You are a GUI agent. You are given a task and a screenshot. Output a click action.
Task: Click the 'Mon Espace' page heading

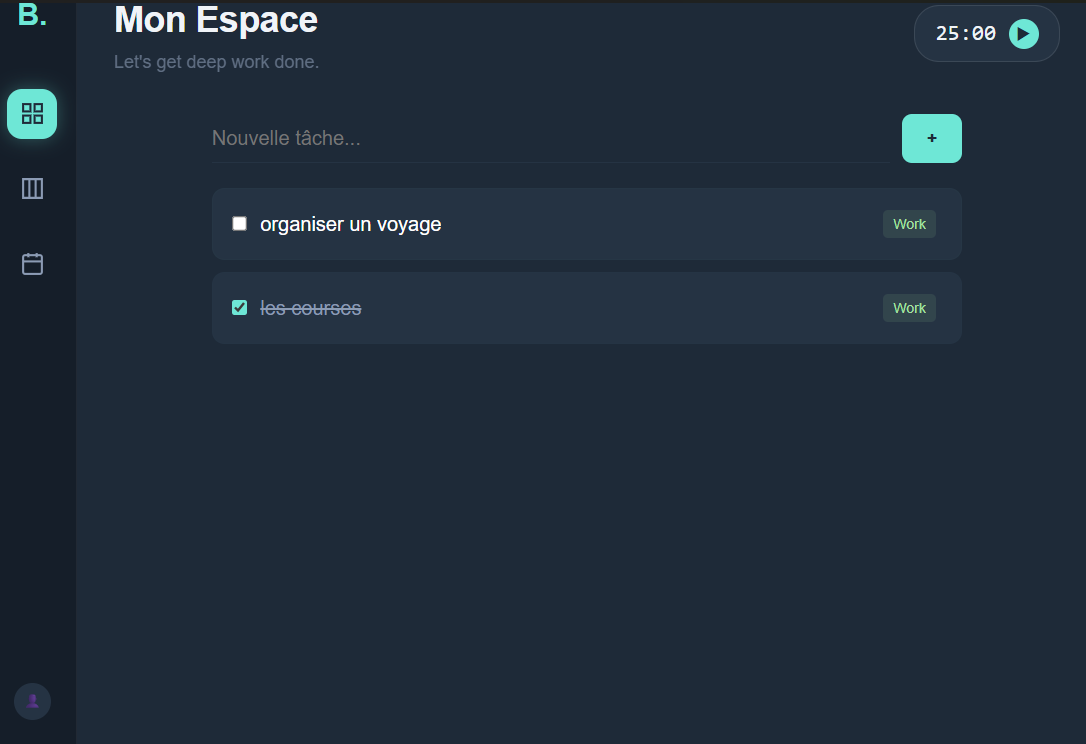coord(216,20)
